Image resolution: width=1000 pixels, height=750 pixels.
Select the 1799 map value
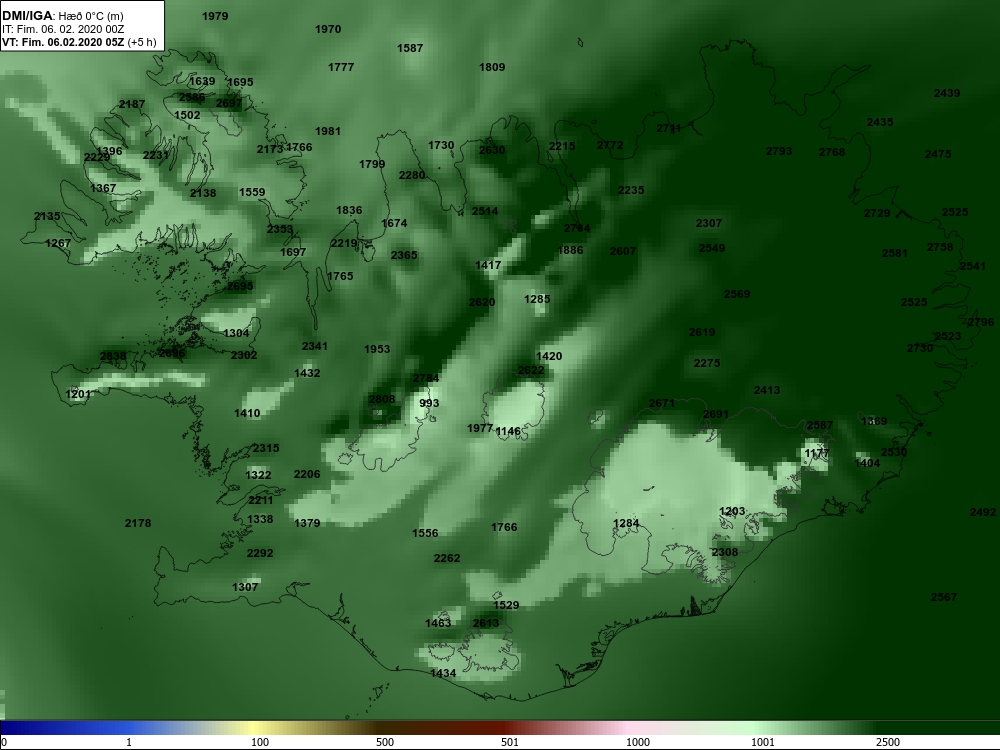click(x=372, y=164)
